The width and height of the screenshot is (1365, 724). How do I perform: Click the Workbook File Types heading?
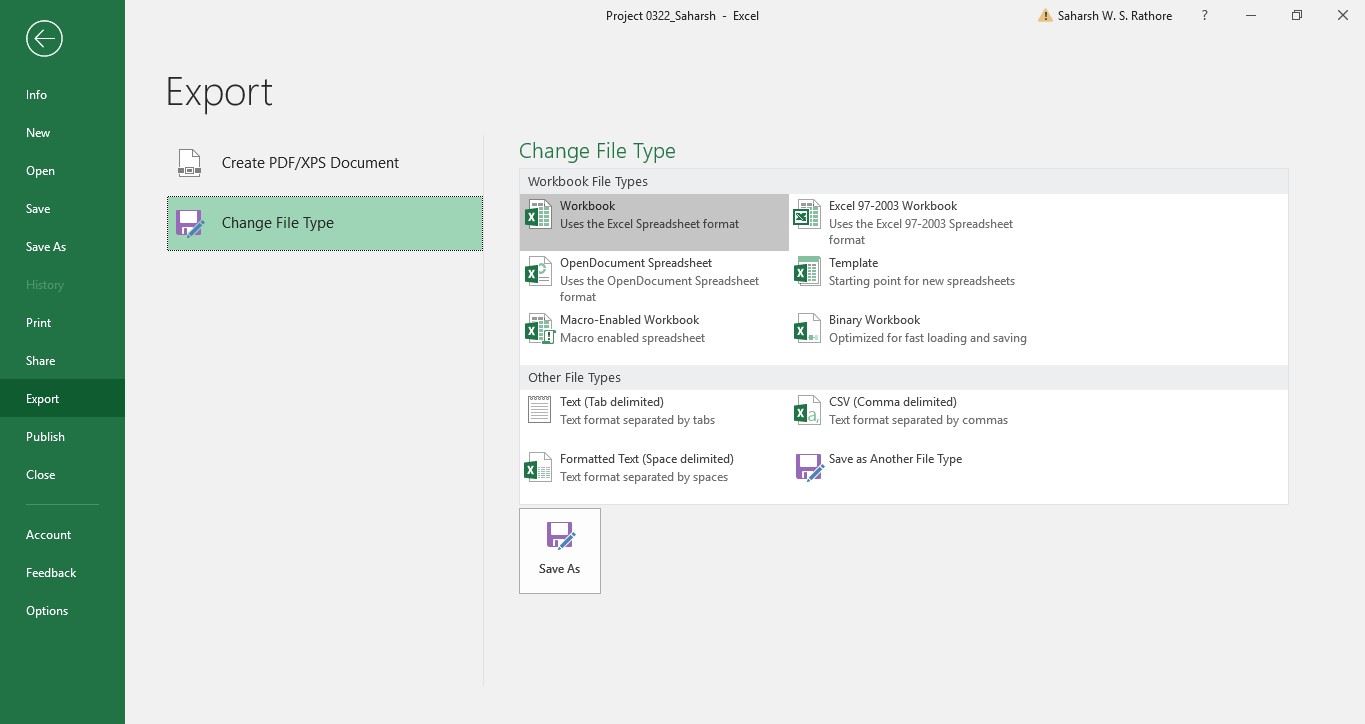click(587, 182)
